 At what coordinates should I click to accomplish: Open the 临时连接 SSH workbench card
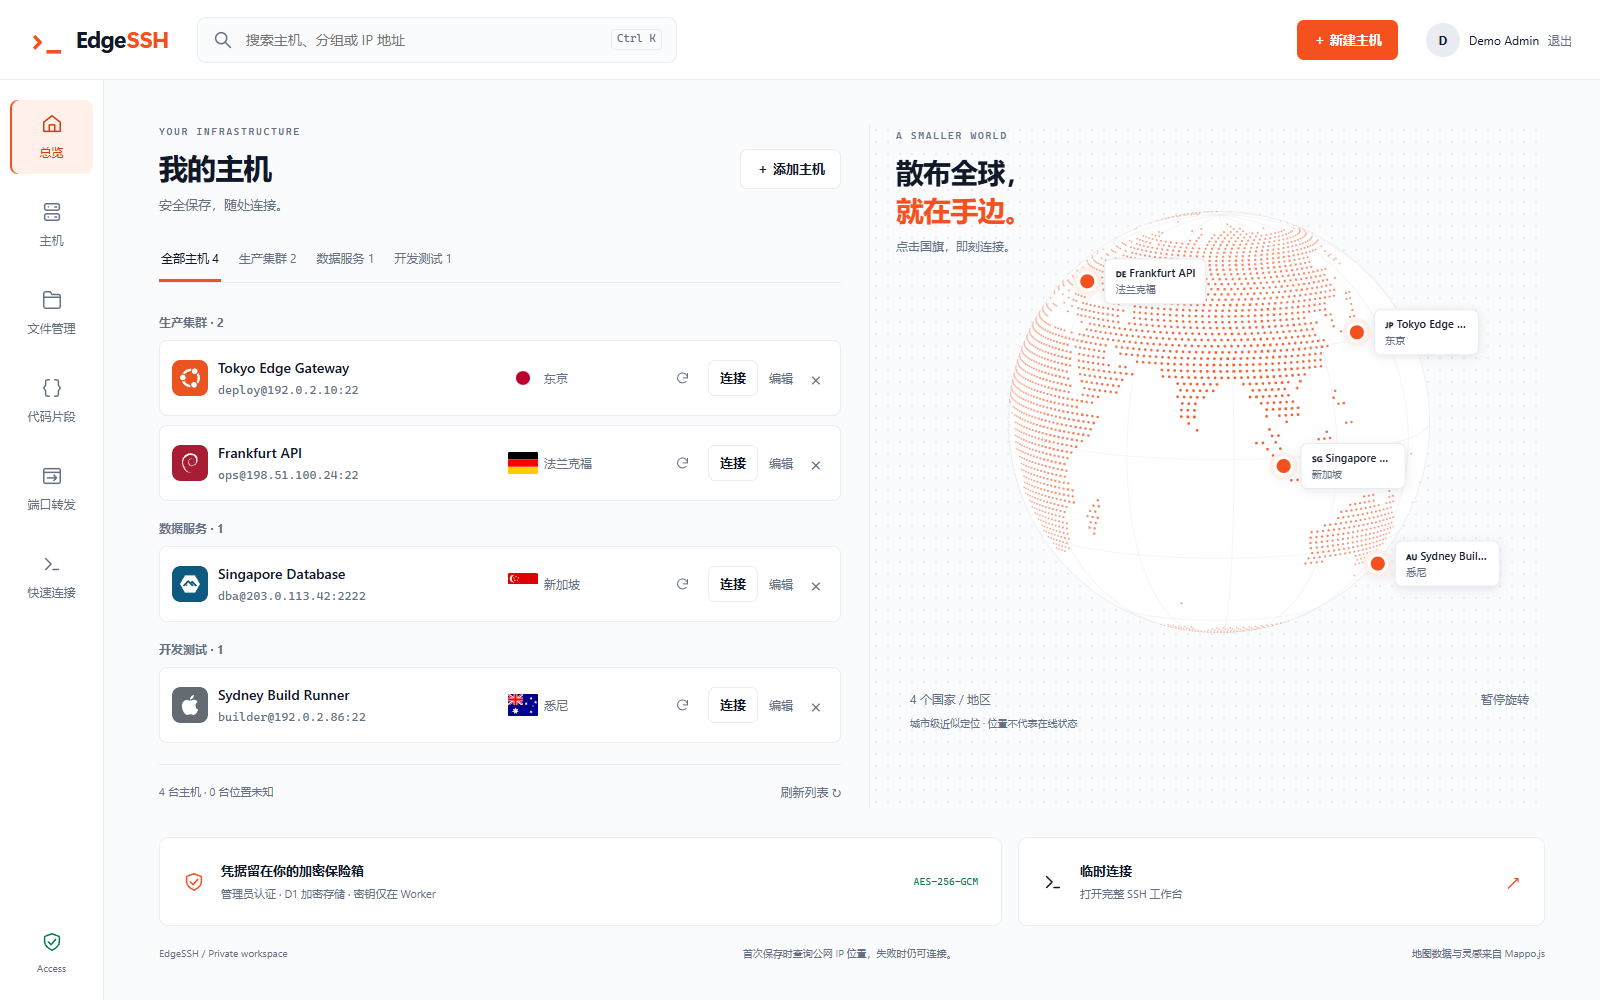(1281, 882)
